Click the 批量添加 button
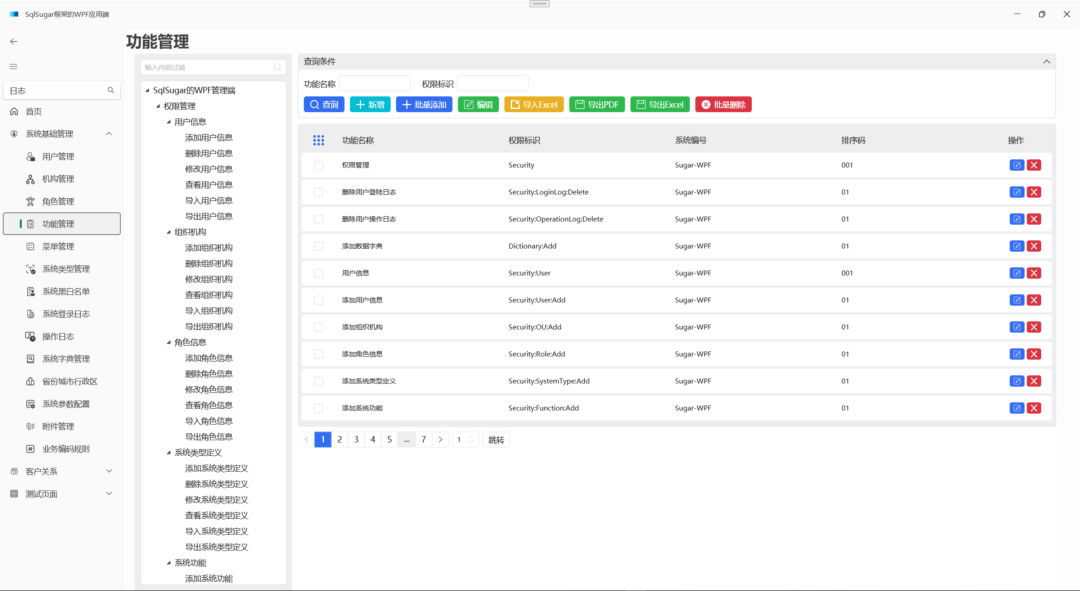This screenshot has height=591, width=1080. click(424, 105)
